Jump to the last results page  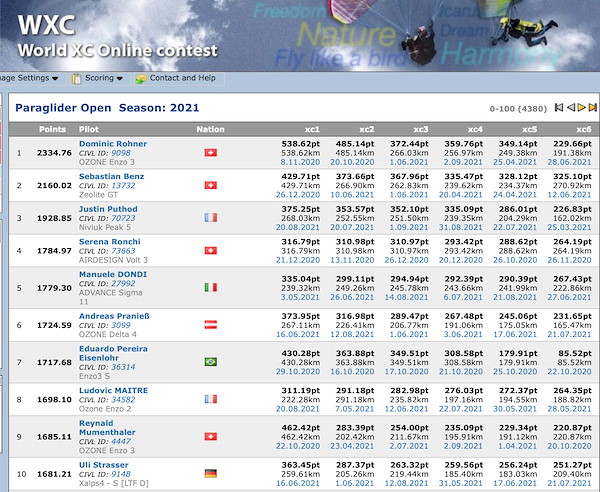[593, 107]
